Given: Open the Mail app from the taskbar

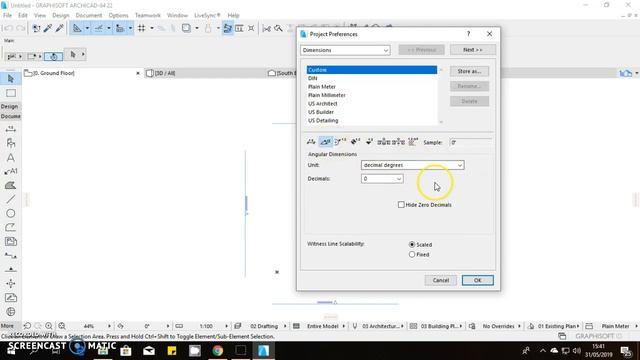Looking at the screenshot, I should (x=149, y=351).
